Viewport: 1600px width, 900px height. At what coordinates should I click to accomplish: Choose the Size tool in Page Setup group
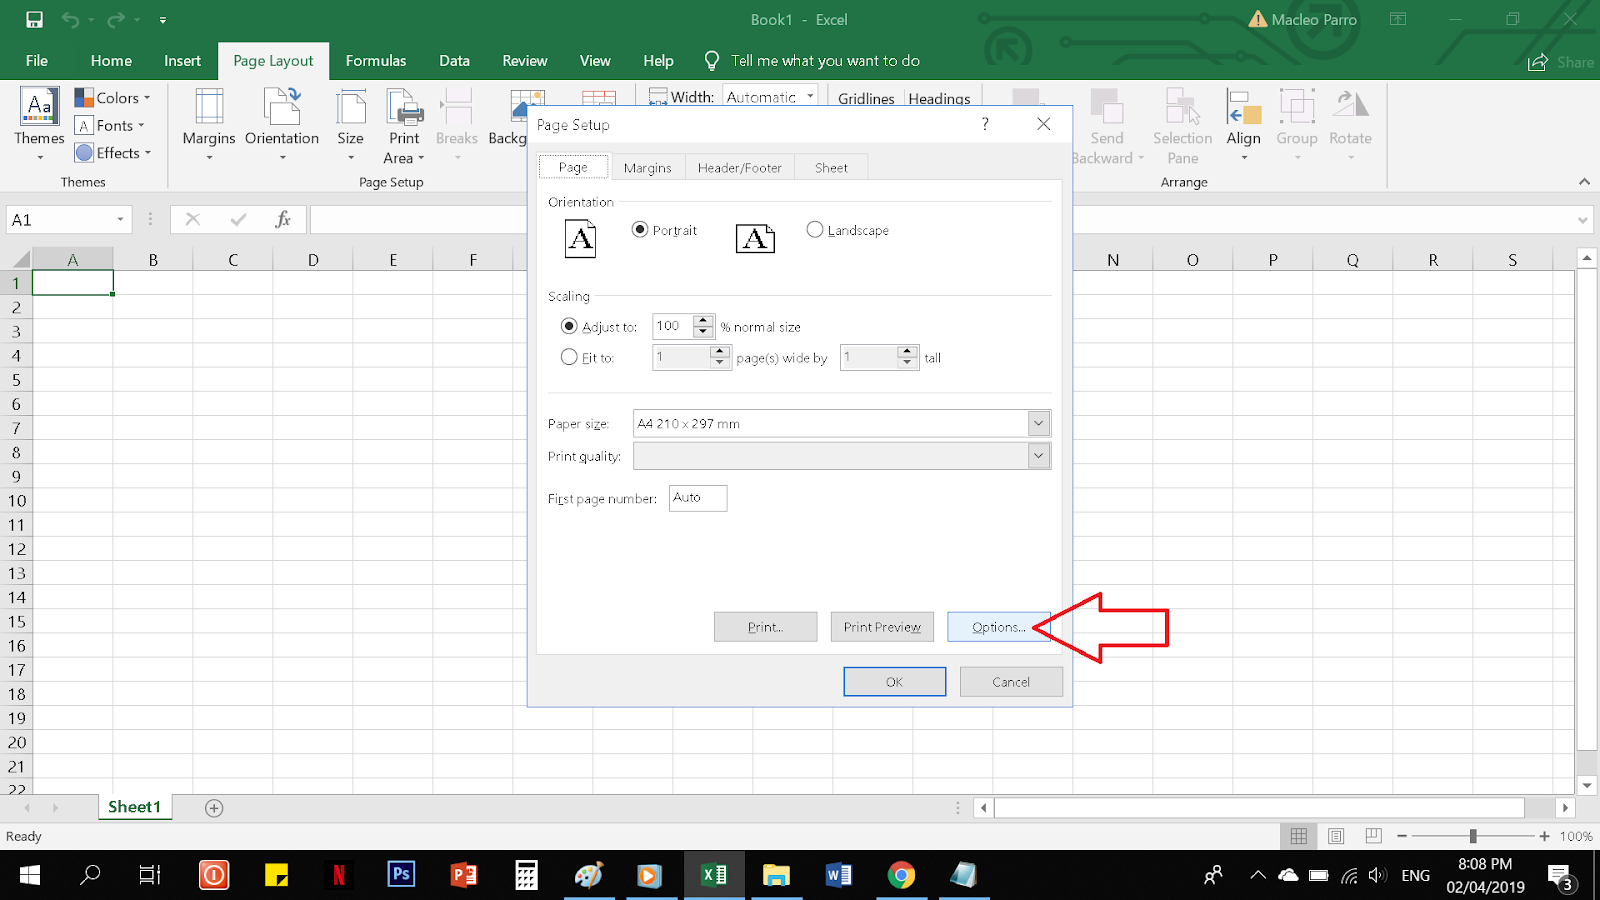click(349, 123)
